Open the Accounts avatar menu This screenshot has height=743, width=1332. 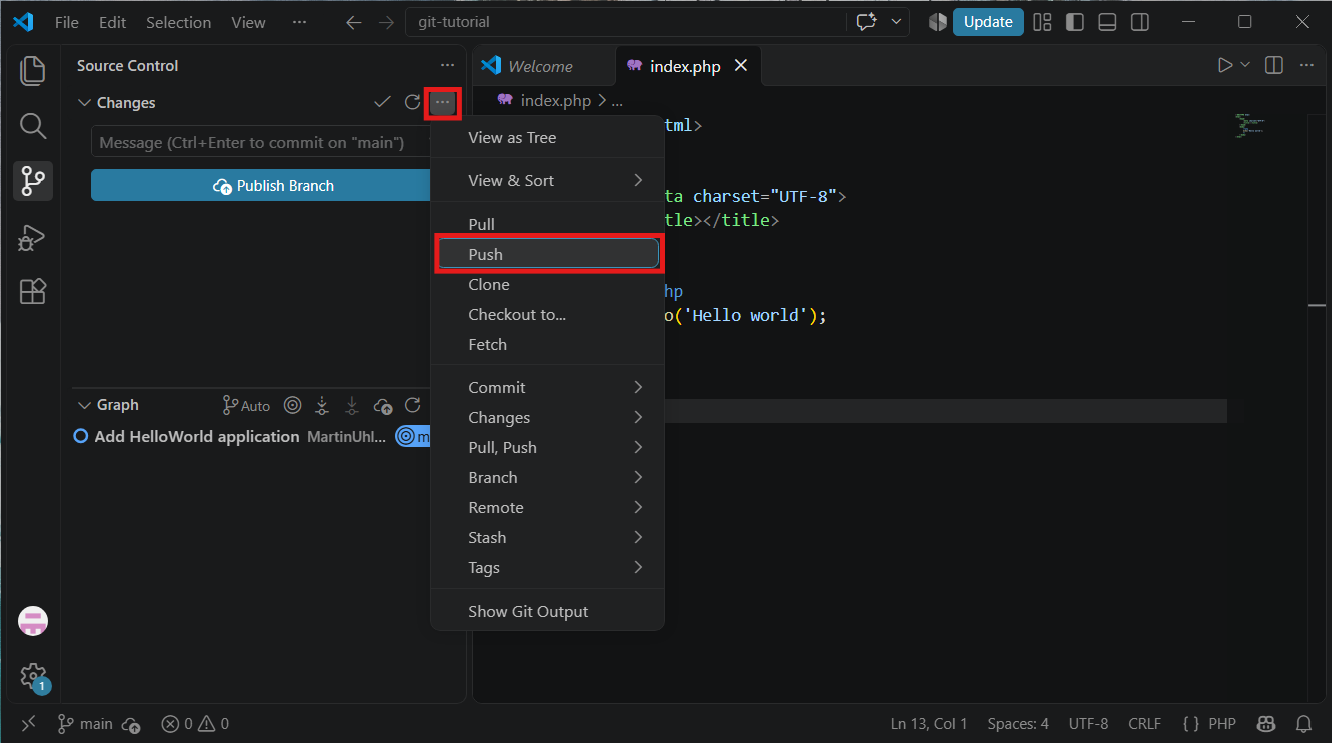(x=33, y=621)
